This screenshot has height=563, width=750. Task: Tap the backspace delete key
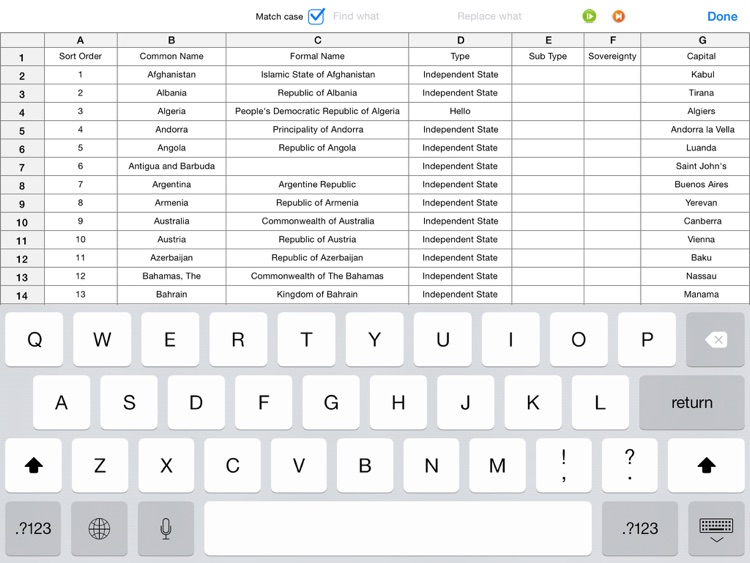click(715, 340)
